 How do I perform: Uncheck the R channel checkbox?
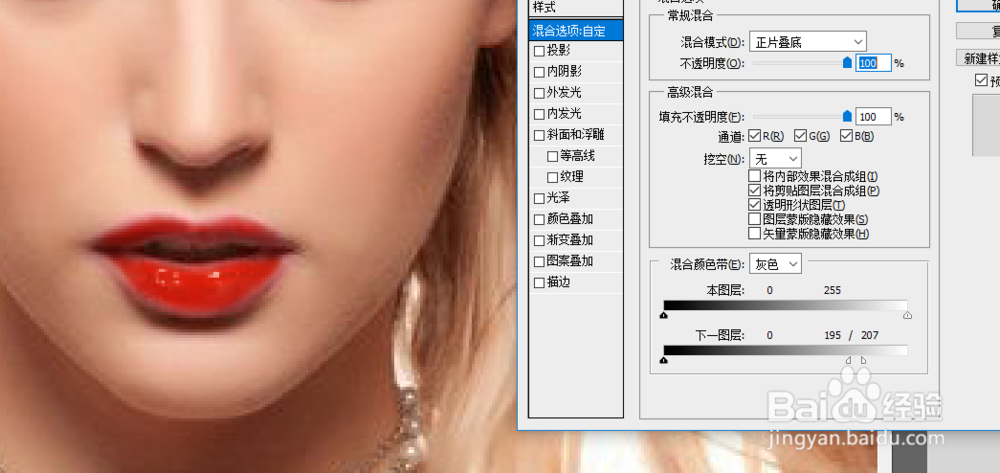point(754,136)
